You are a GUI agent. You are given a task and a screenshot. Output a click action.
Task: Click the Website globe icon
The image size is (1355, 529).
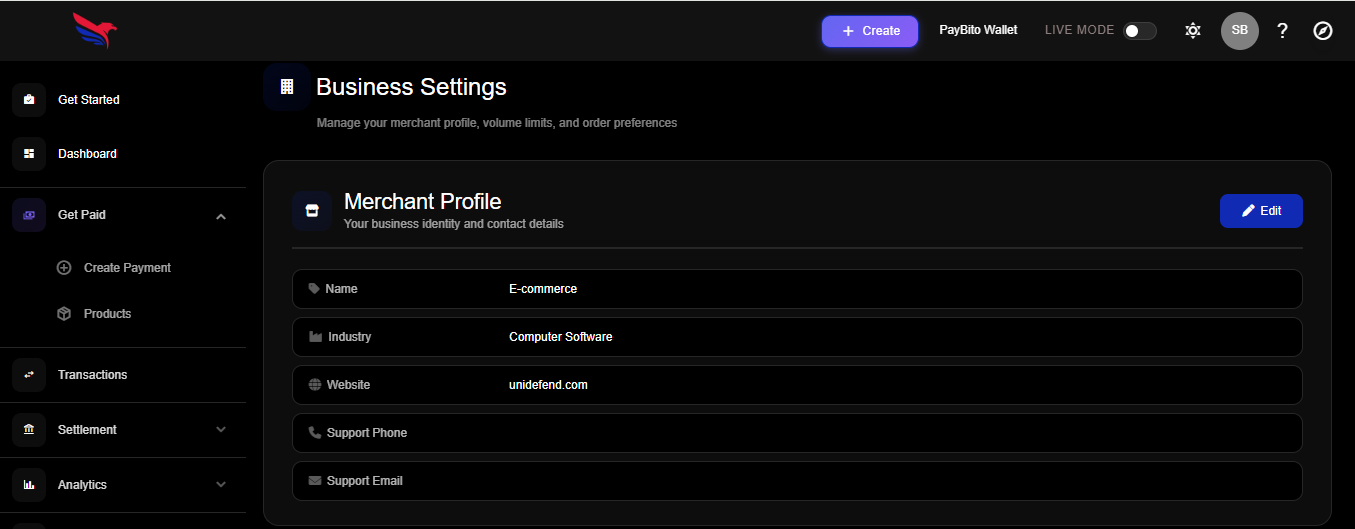tap(315, 385)
